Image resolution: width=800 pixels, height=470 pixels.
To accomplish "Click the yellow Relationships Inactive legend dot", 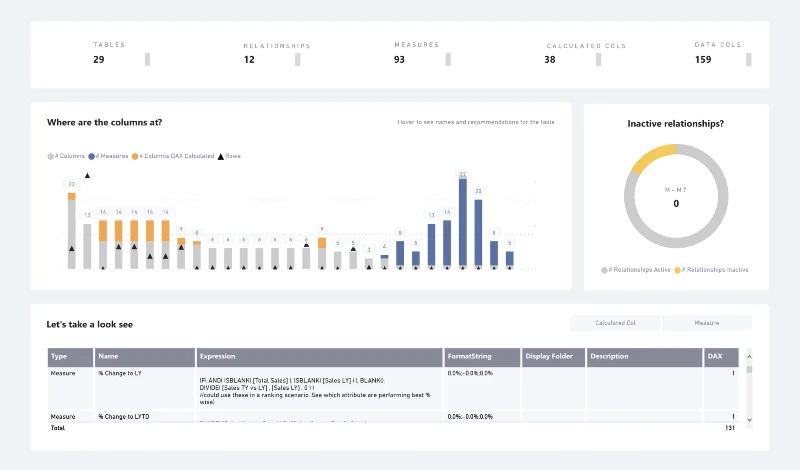I will click(677, 270).
